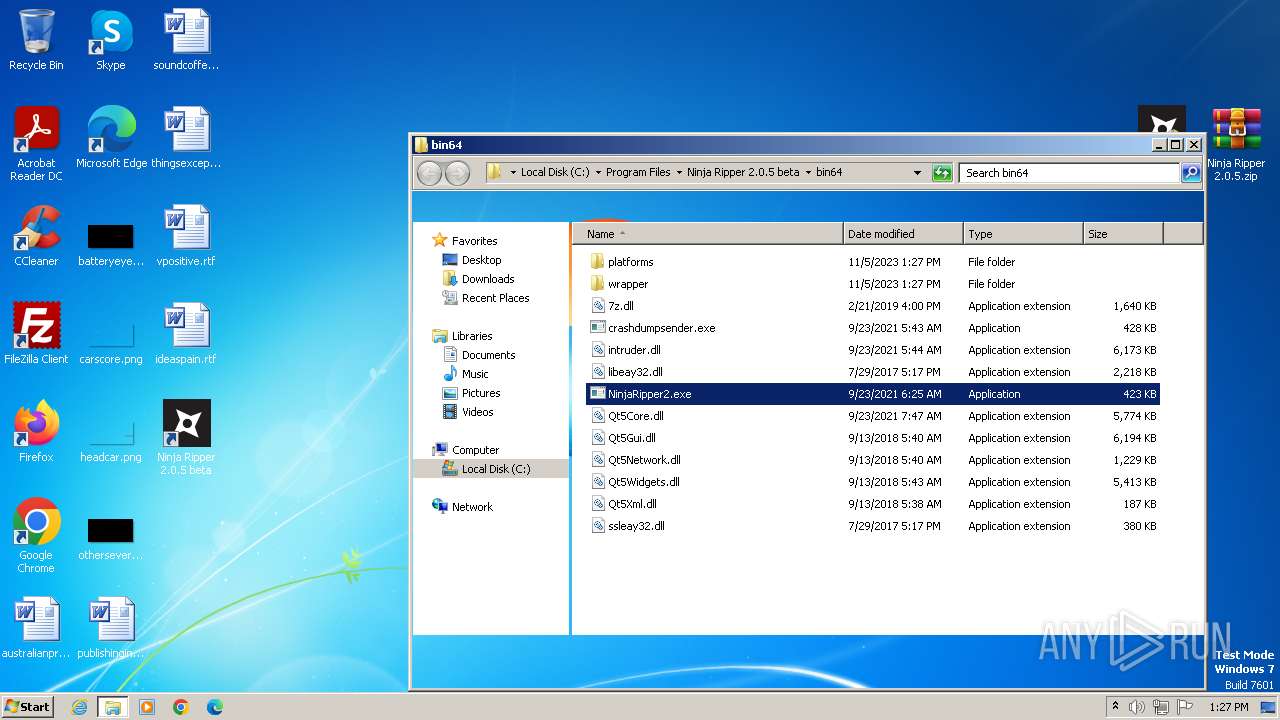Click the Explorer Forward button
Viewport: 1280px width, 720px height.
457,173
